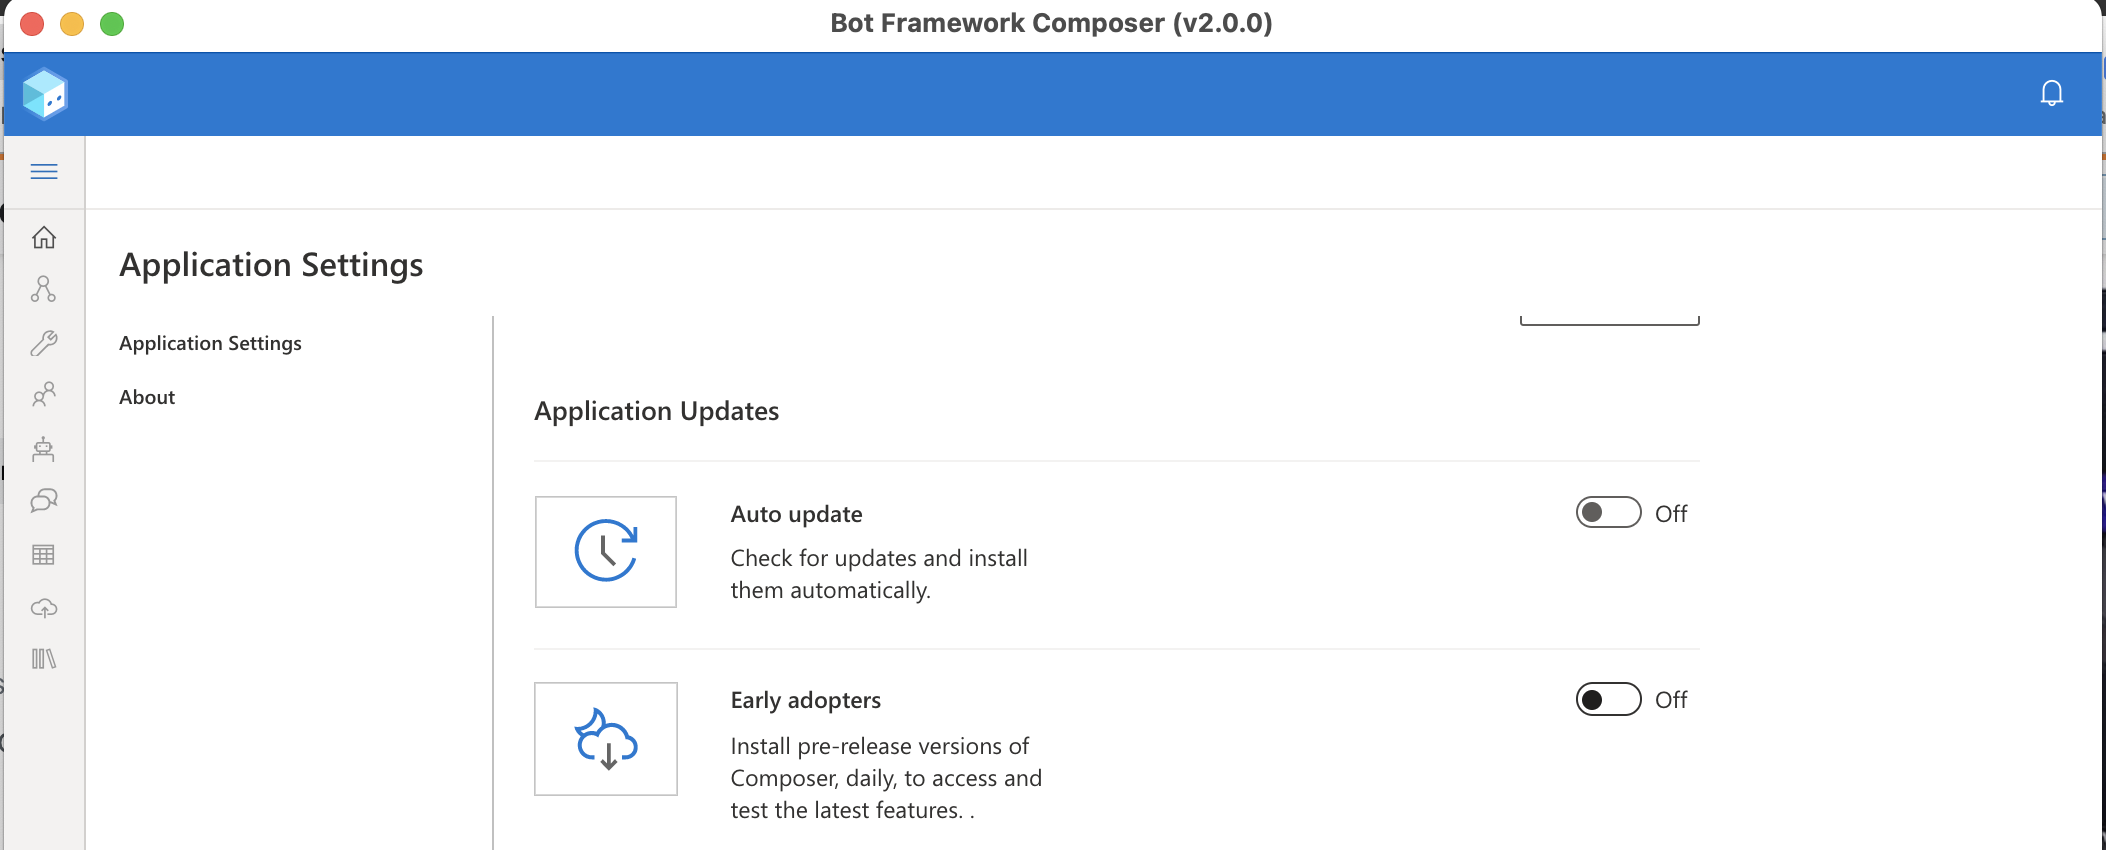Open the forms table icon in sidebar
Viewport: 2106px width, 850px height.
click(x=44, y=555)
